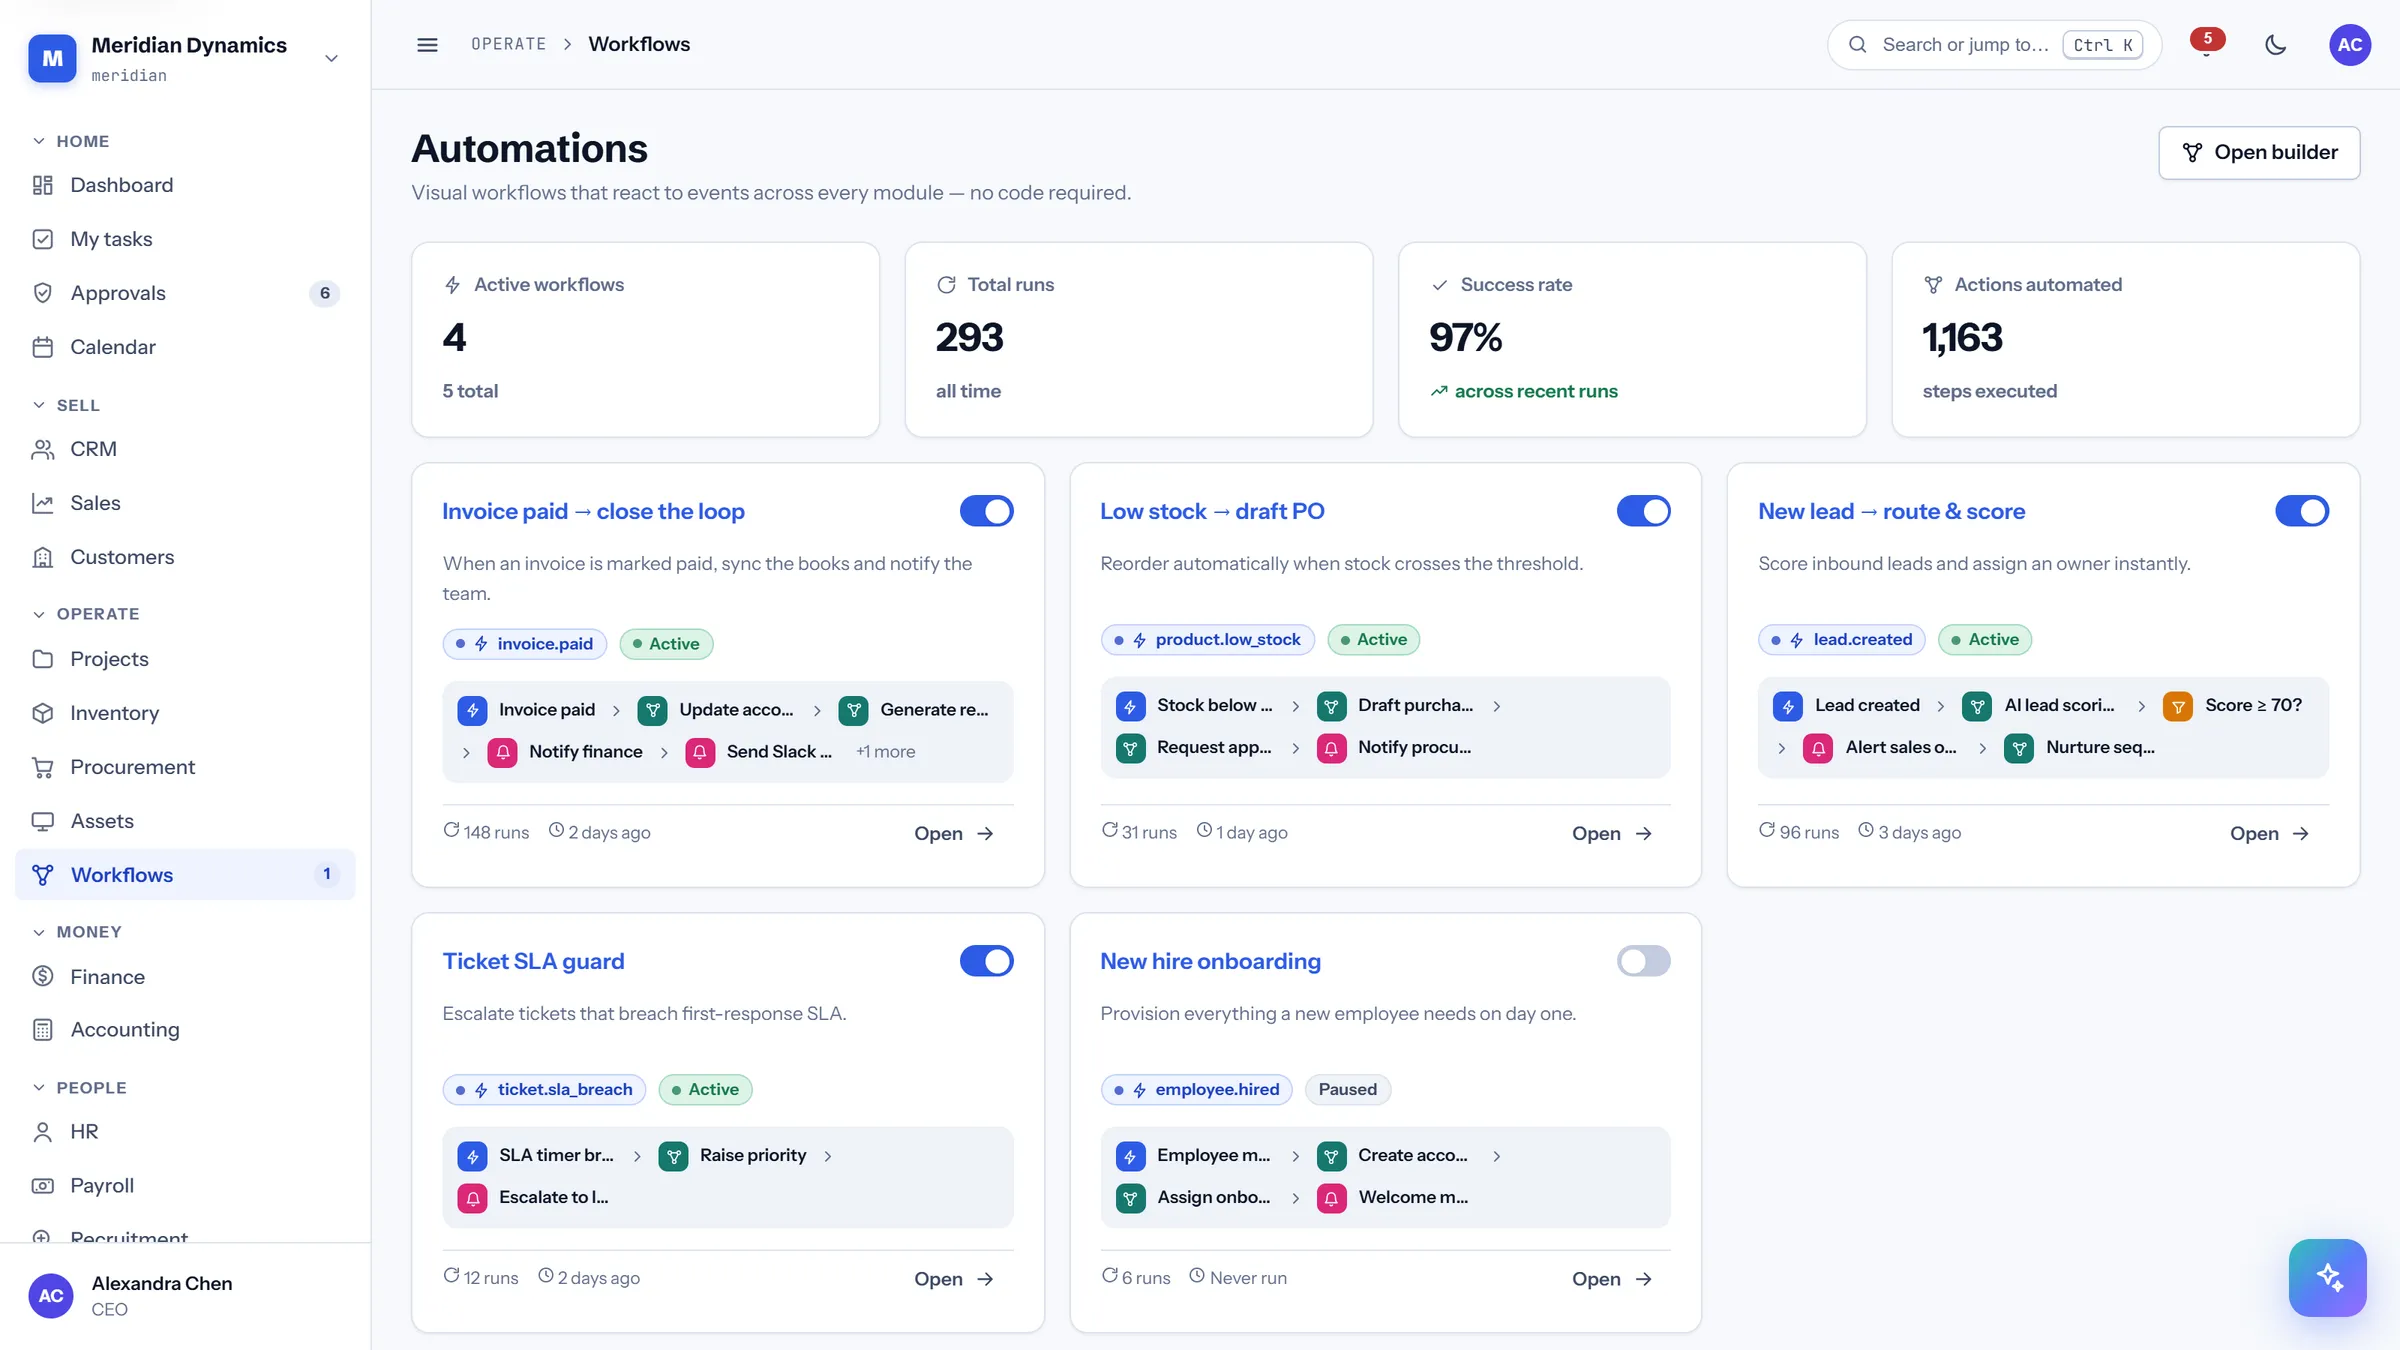Click the Notify finance bell step icon
Image resolution: width=2400 pixels, height=1350 pixels.
click(502, 752)
